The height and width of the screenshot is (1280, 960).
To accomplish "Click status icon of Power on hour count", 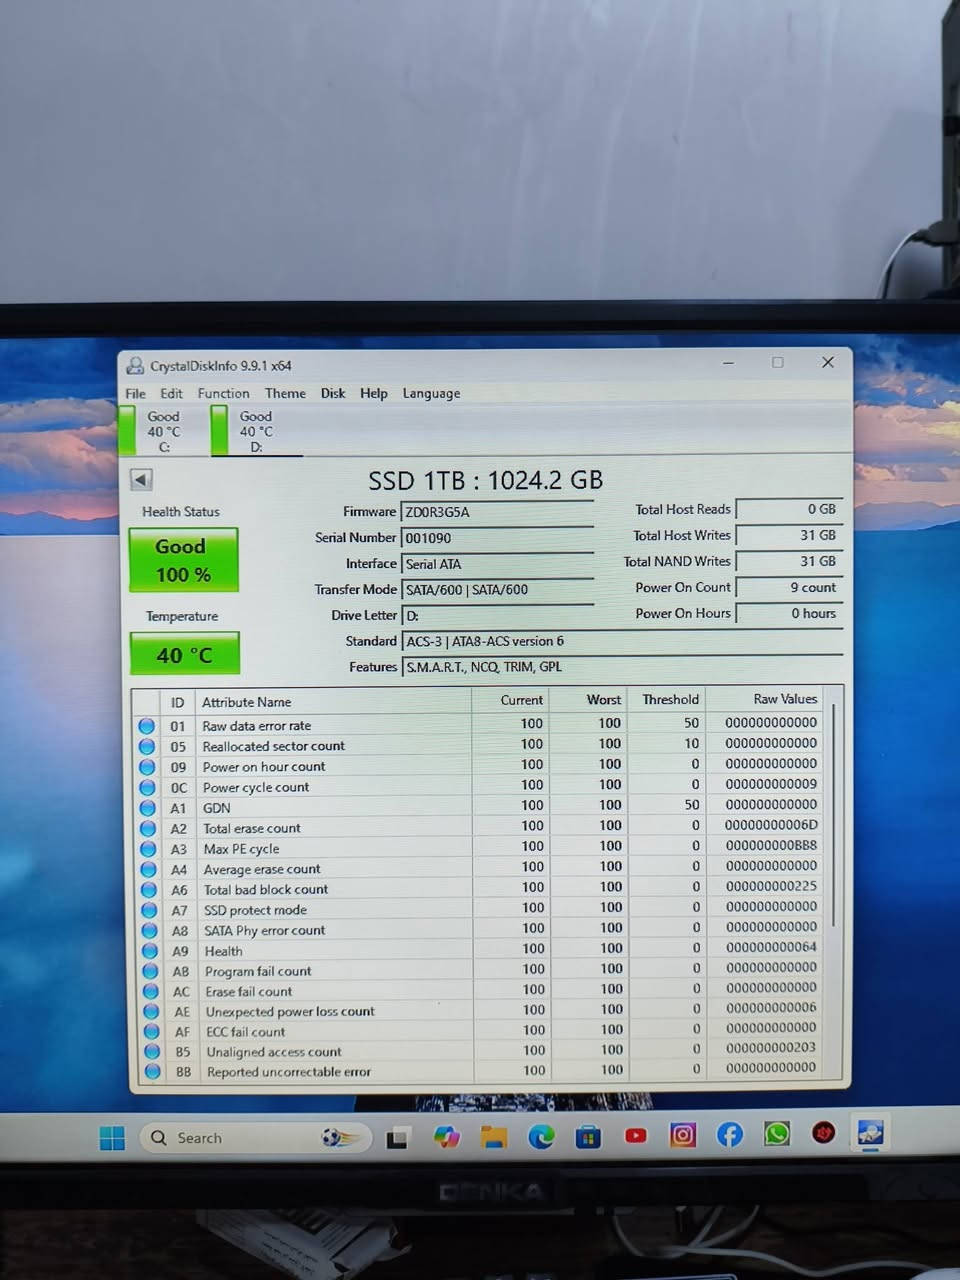I will point(147,767).
